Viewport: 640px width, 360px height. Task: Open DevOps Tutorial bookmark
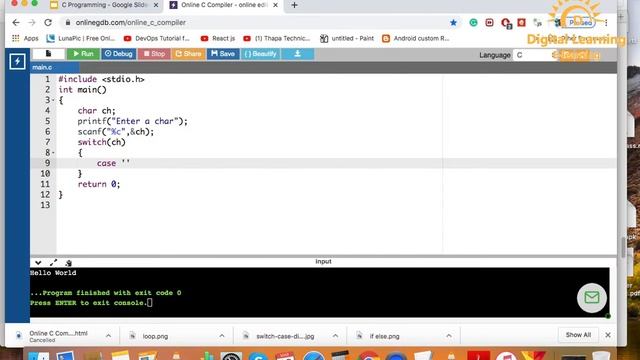coord(157,38)
